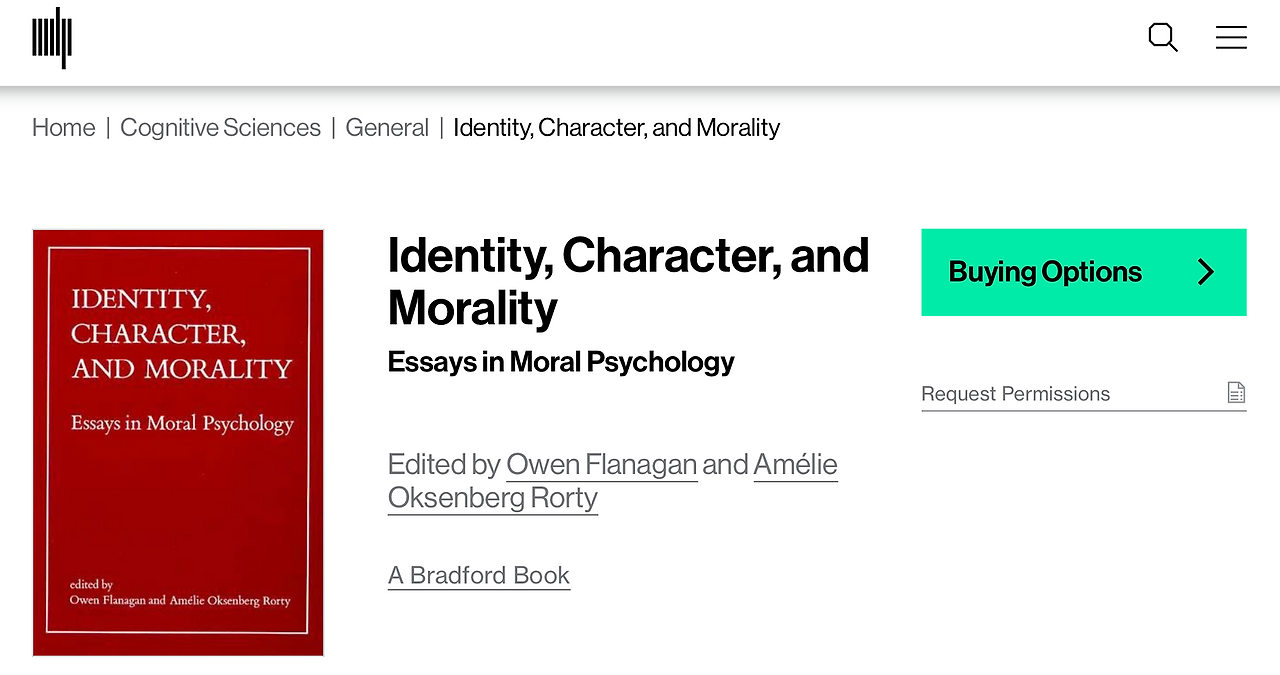1280x675 pixels.
Task: Click the current page breadcrumb title
Action: (x=616, y=128)
